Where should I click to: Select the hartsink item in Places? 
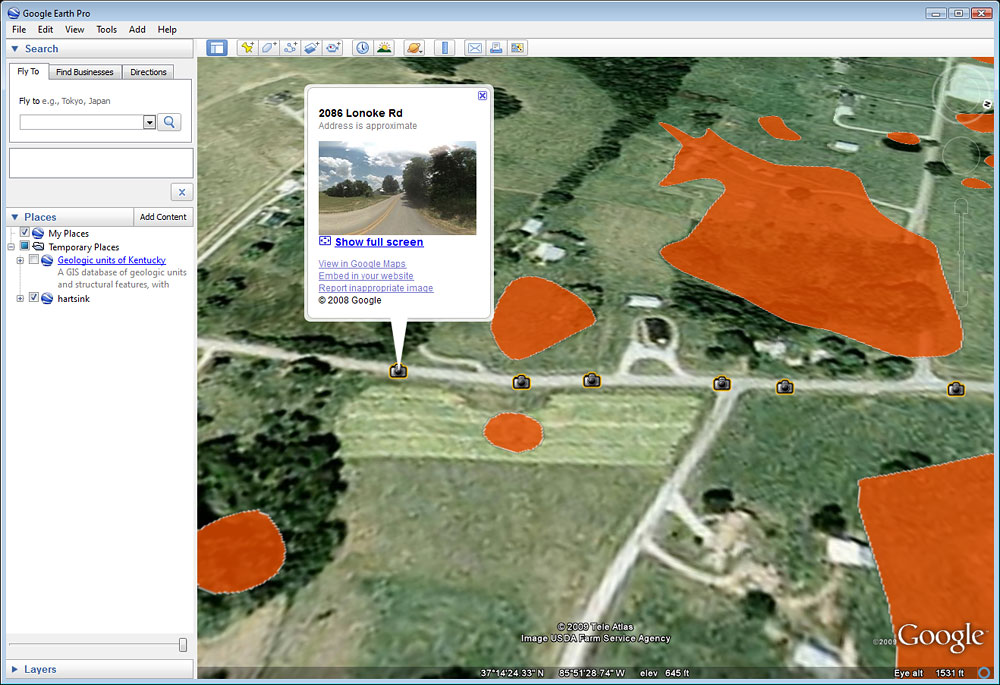click(x=73, y=298)
